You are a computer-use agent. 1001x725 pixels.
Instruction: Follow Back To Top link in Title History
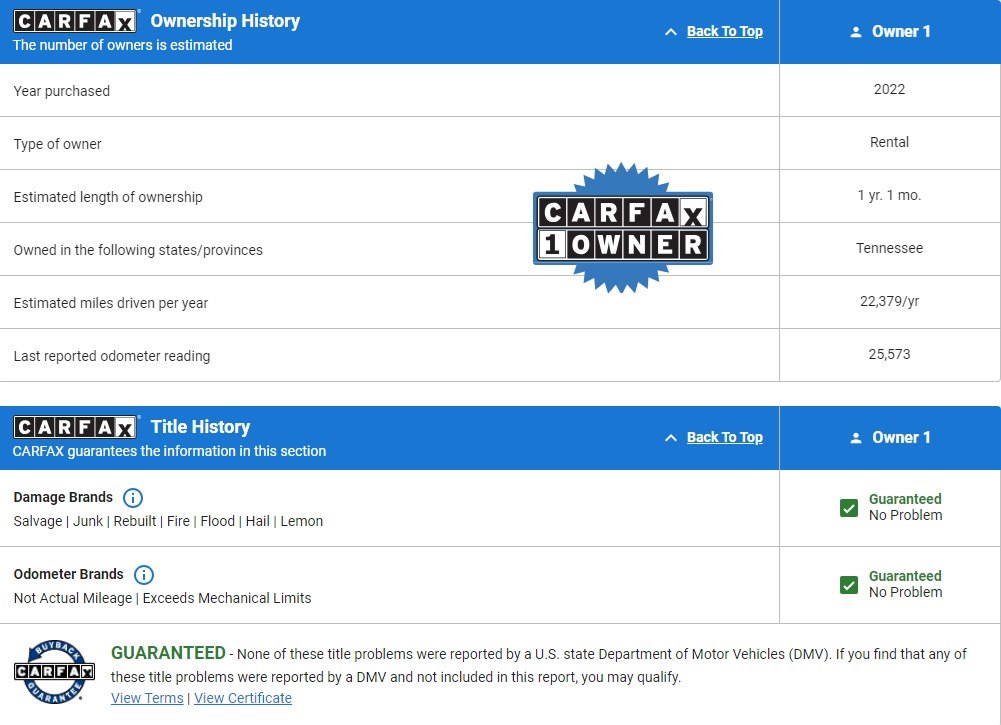point(725,437)
